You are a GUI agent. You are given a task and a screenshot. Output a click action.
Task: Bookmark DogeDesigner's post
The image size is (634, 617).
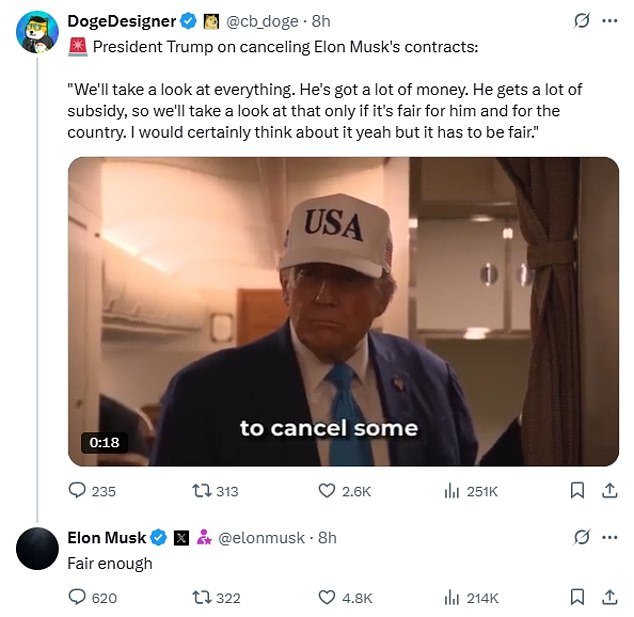(577, 490)
